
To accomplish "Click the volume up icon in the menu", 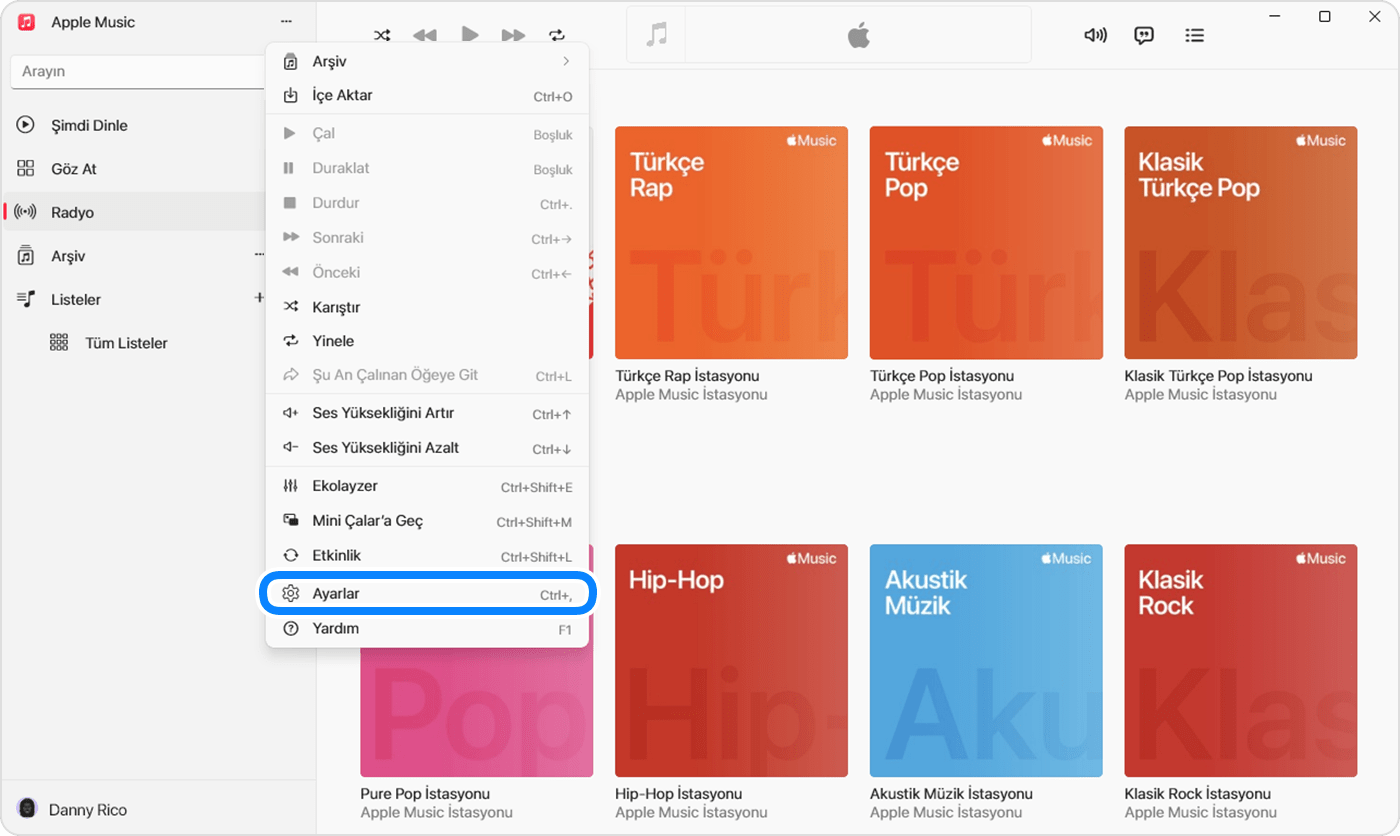I will click(x=291, y=414).
